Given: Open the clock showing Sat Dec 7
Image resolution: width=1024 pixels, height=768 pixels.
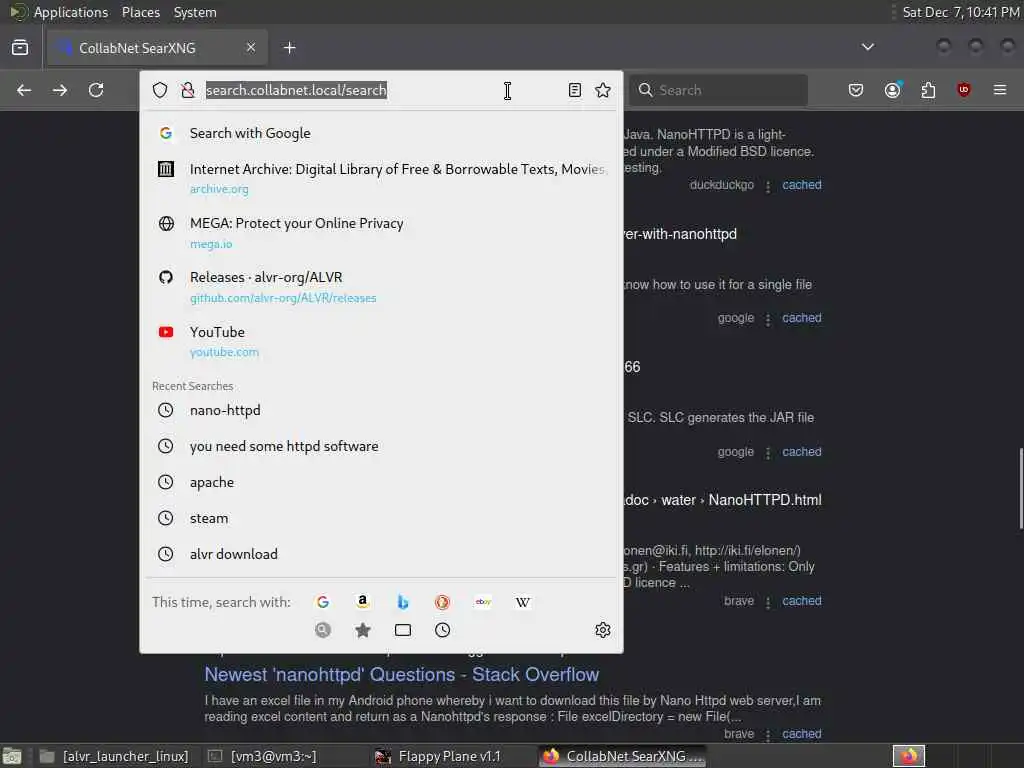Looking at the screenshot, I should tap(961, 12).
